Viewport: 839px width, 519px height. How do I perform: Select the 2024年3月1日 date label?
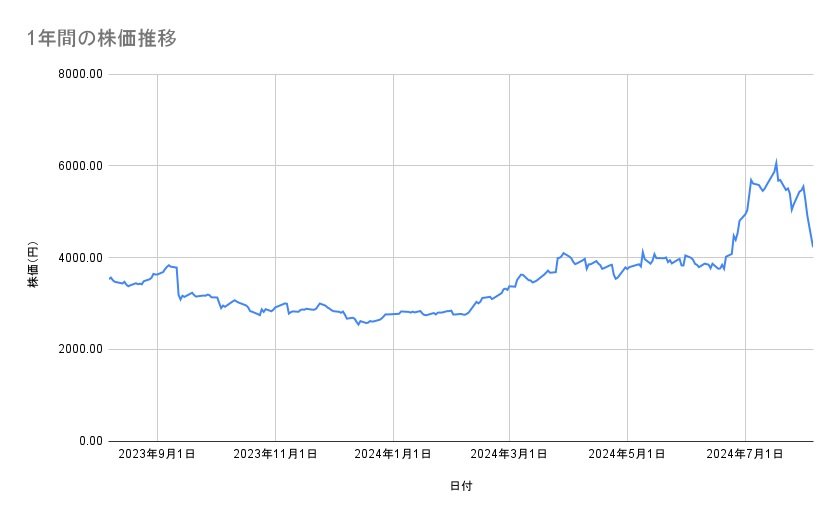[x=509, y=454]
